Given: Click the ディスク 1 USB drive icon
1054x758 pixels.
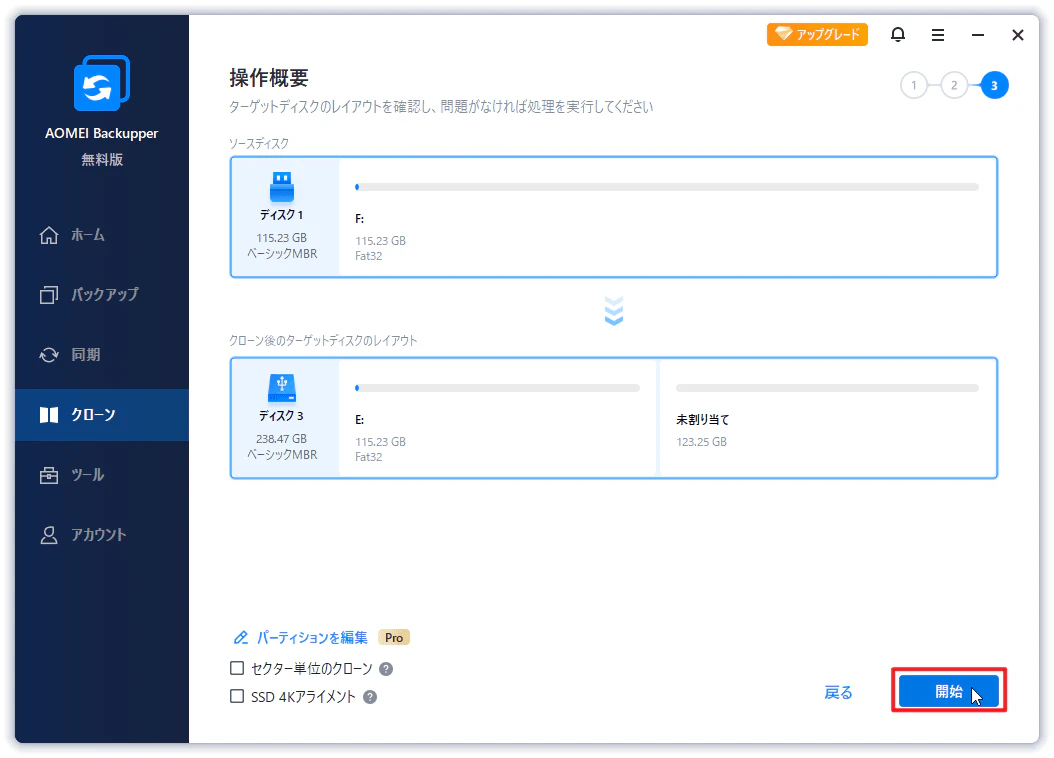Looking at the screenshot, I should pyautogui.click(x=282, y=186).
